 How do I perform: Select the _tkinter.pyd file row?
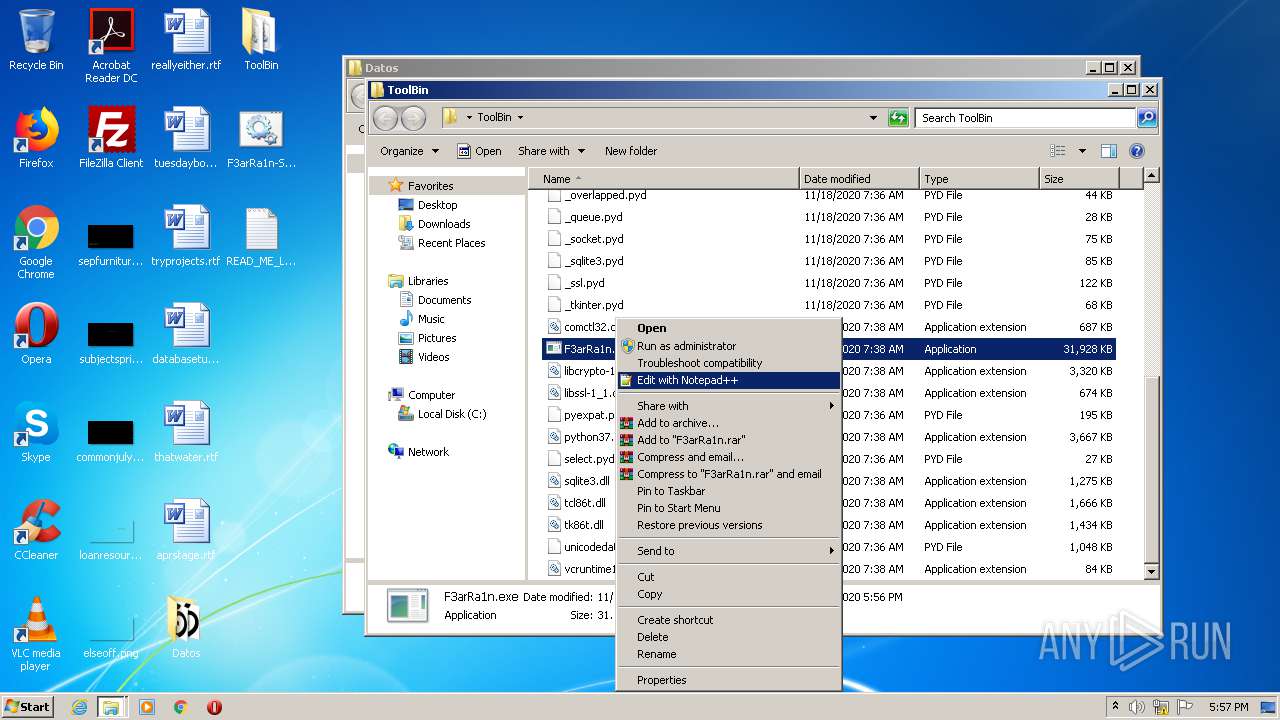830,305
